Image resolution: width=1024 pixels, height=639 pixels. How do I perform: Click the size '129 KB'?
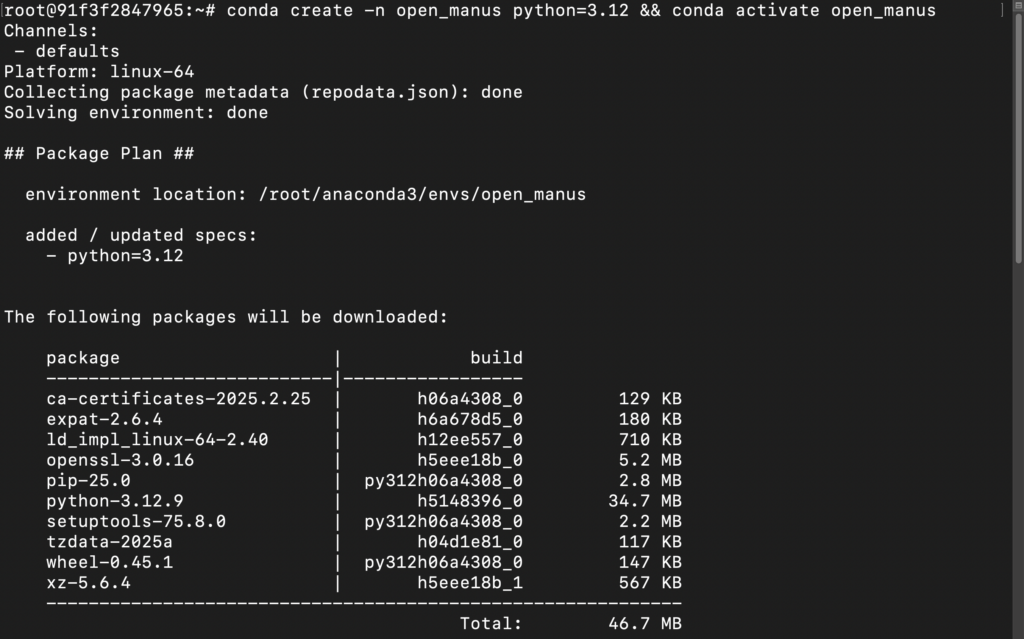pos(650,399)
